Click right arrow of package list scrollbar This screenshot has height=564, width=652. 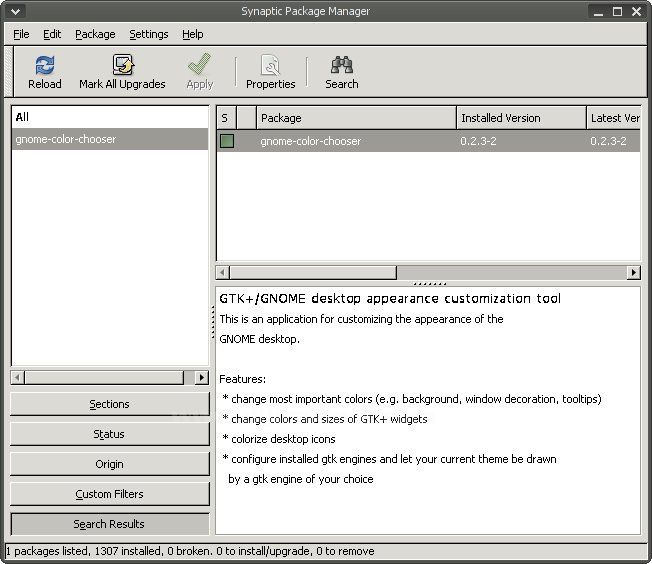633,272
